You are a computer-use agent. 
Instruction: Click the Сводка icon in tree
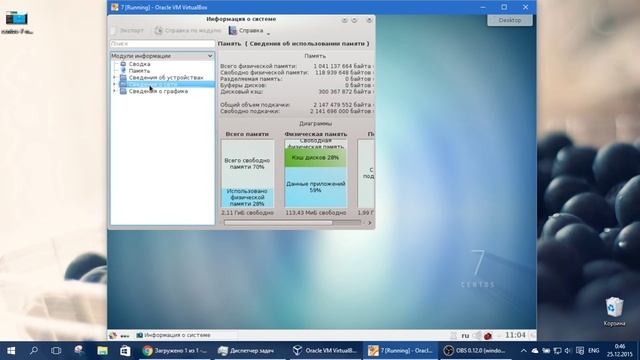(123, 64)
